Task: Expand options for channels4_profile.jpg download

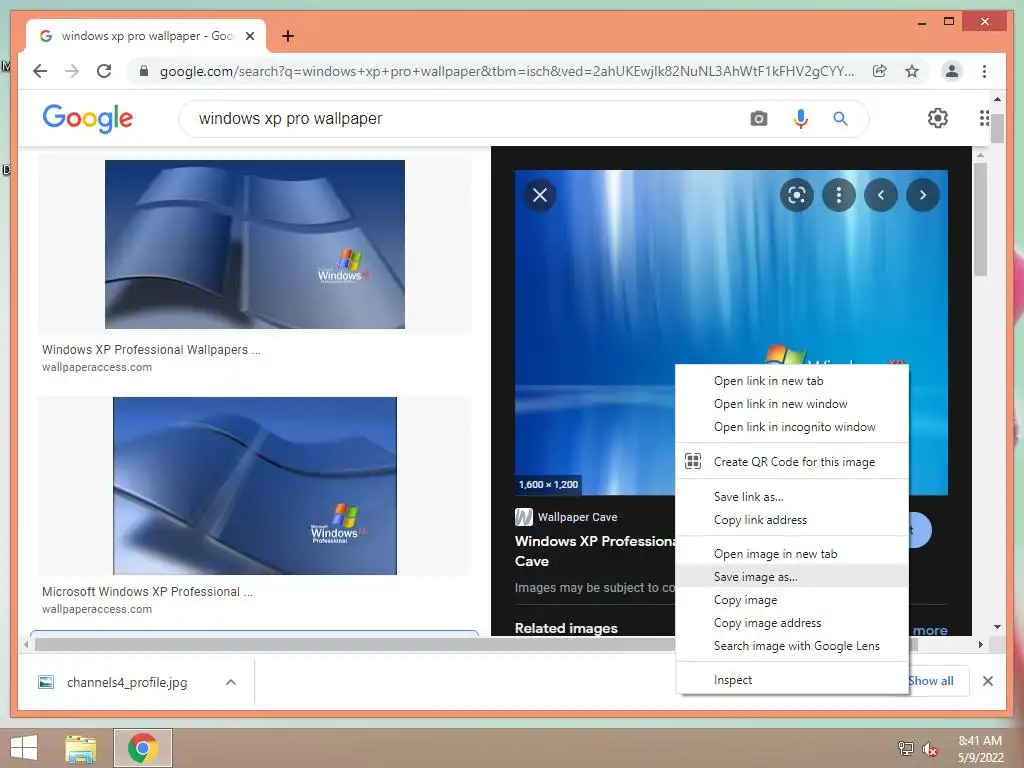Action: (x=231, y=682)
